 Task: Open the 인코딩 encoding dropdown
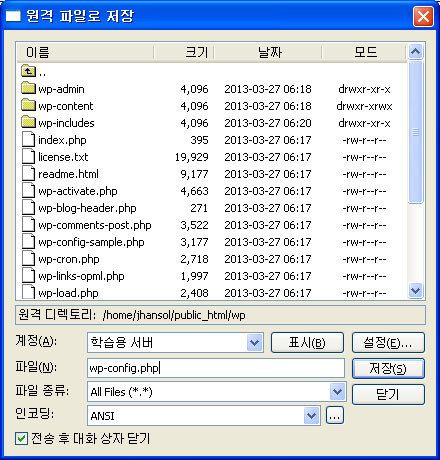[x=311, y=415]
